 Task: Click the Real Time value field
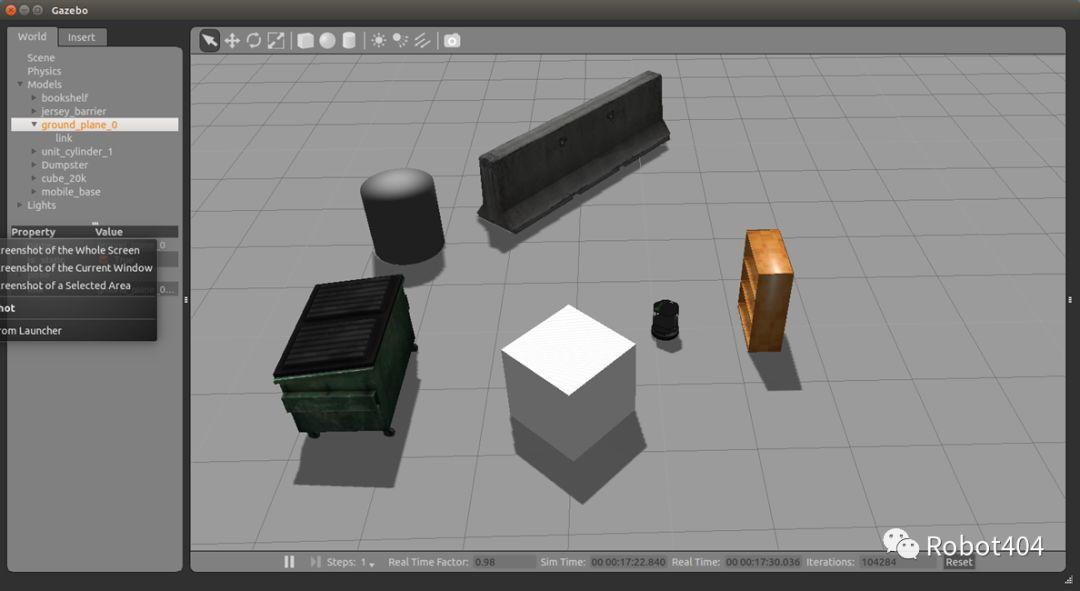point(762,562)
